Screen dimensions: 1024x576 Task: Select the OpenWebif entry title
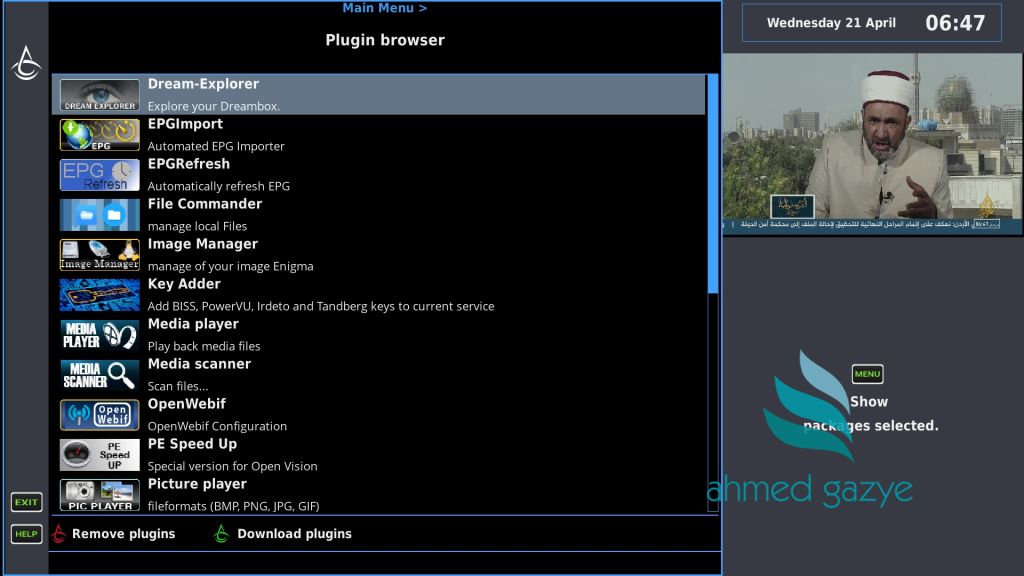tap(187, 404)
